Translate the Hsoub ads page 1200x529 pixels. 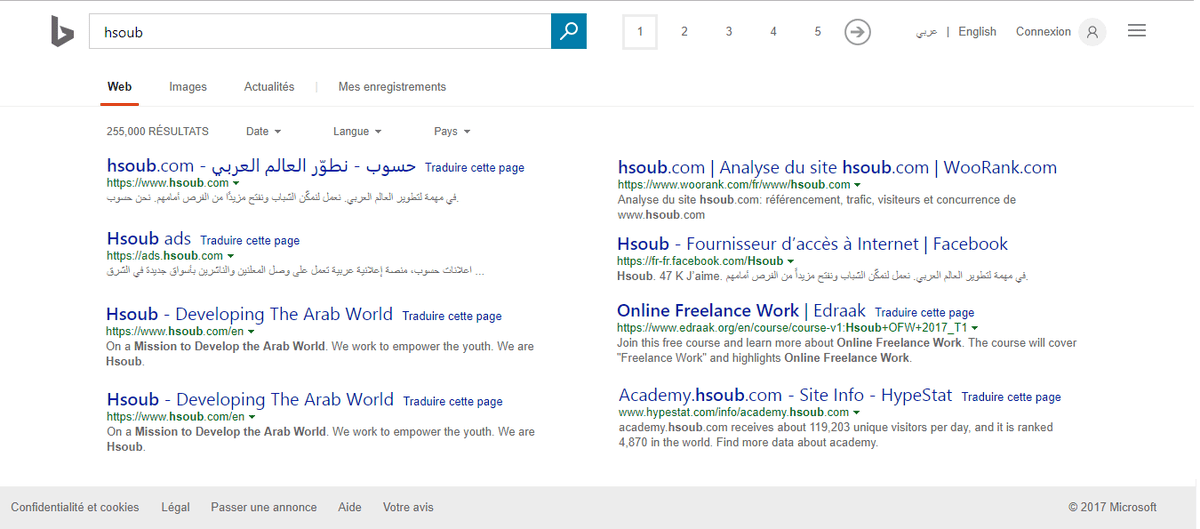[x=250, y=241]
